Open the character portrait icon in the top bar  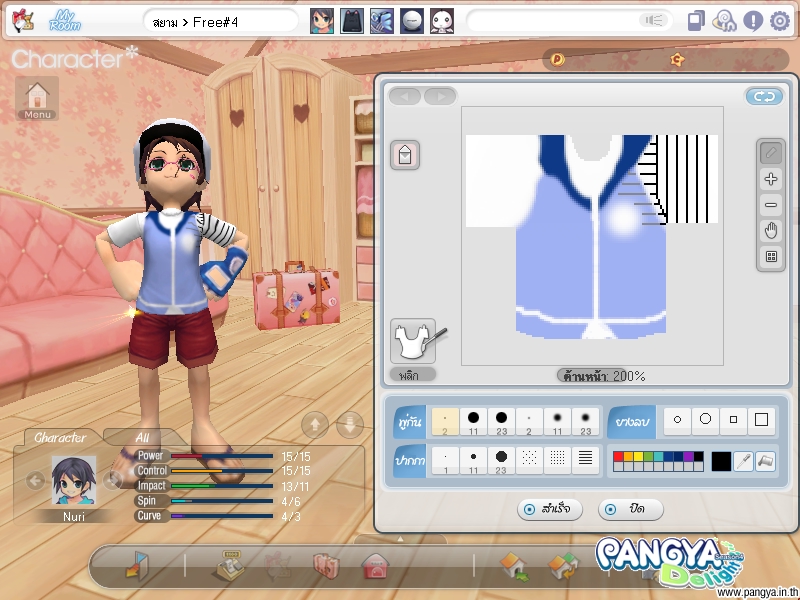click(322, 21)
